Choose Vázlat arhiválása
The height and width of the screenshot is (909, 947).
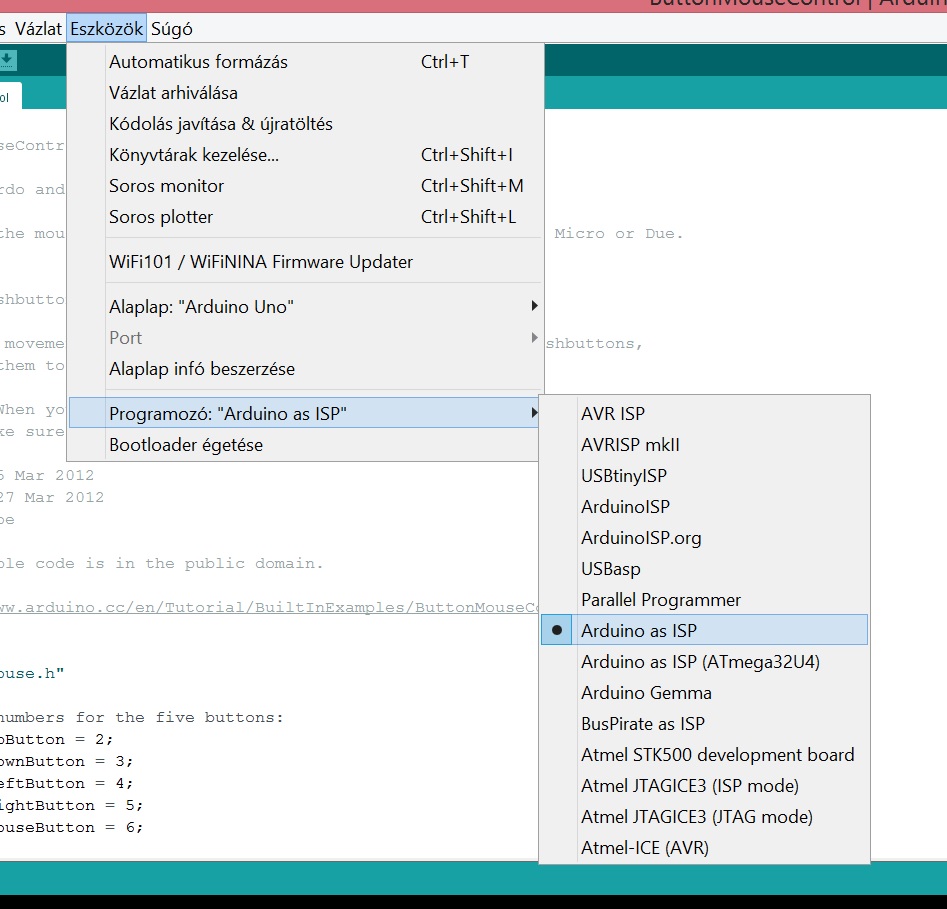tap(305, 93)
